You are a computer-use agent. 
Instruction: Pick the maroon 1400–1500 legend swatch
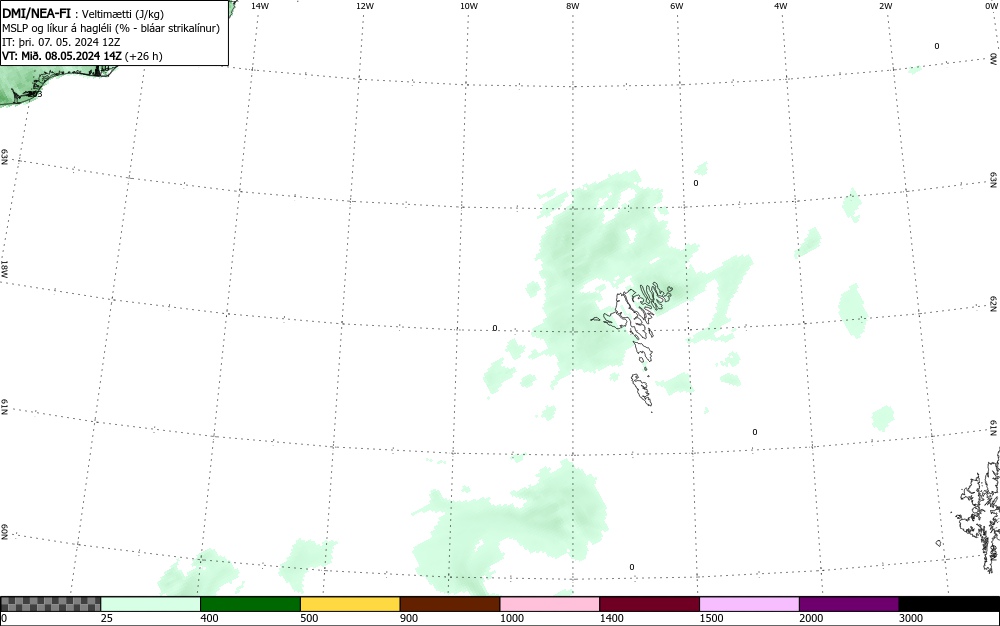point(649,604)
